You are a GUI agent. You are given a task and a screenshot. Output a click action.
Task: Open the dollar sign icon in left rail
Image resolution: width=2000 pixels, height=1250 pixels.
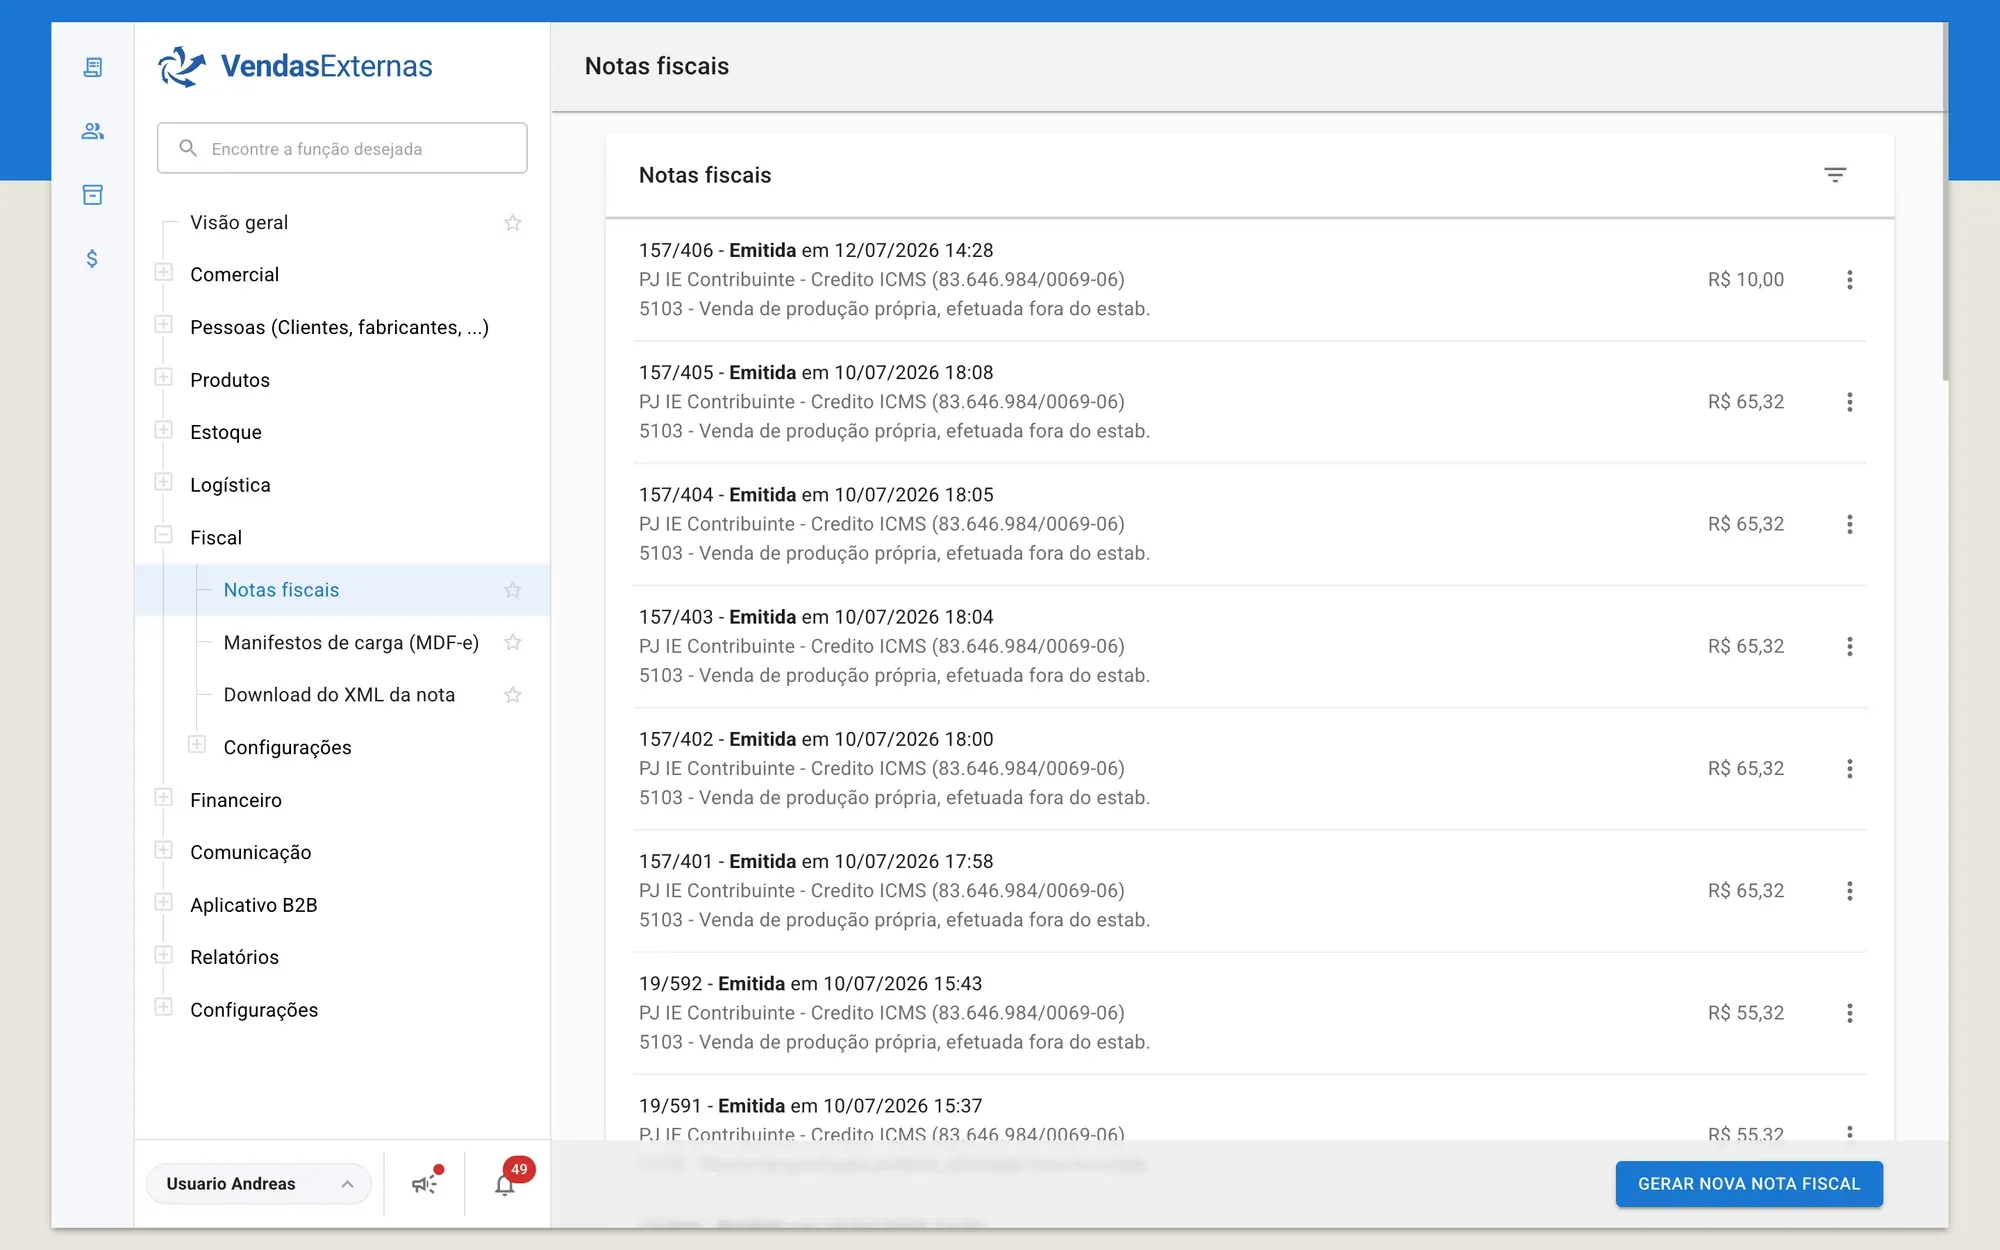tap(92, 259)
